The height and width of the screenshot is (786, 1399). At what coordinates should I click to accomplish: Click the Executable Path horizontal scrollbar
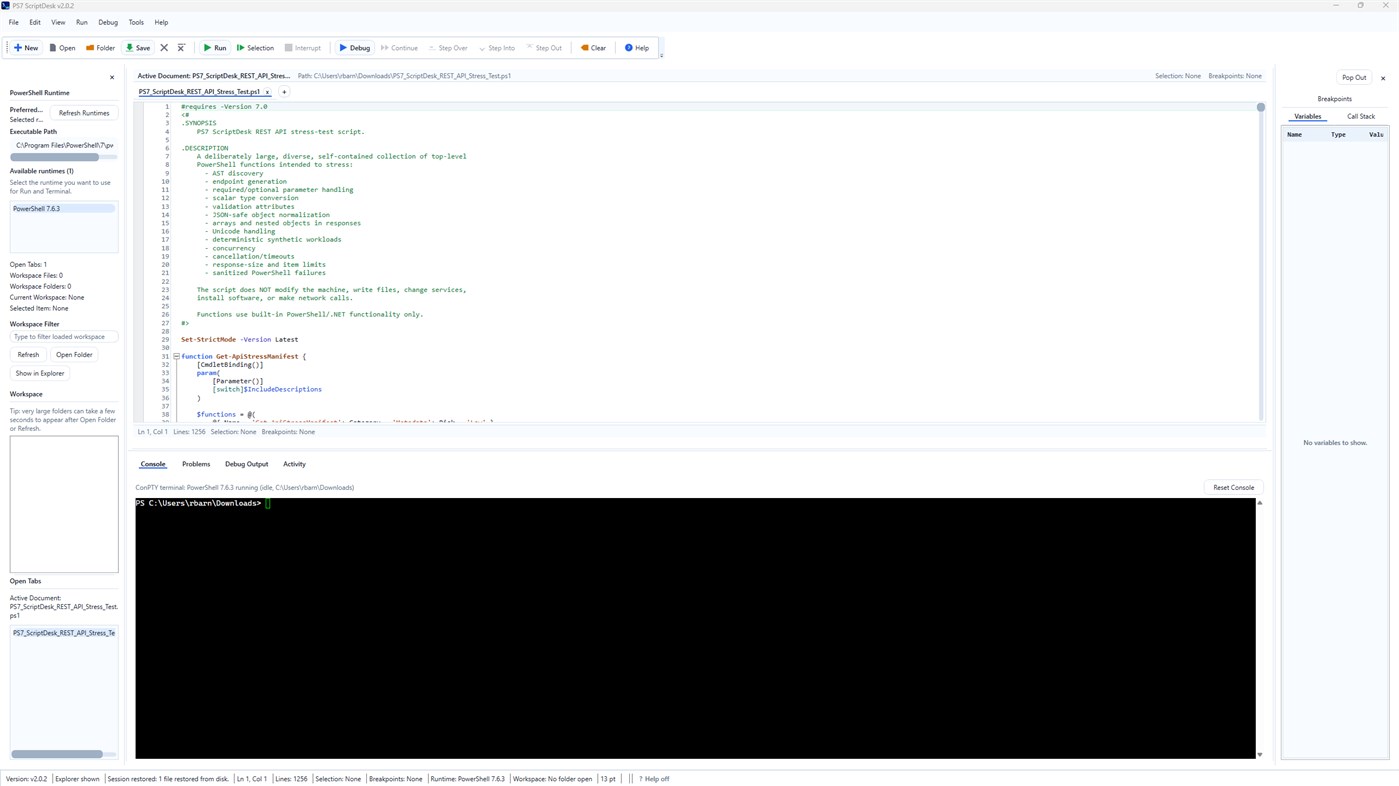click(54, 157)
